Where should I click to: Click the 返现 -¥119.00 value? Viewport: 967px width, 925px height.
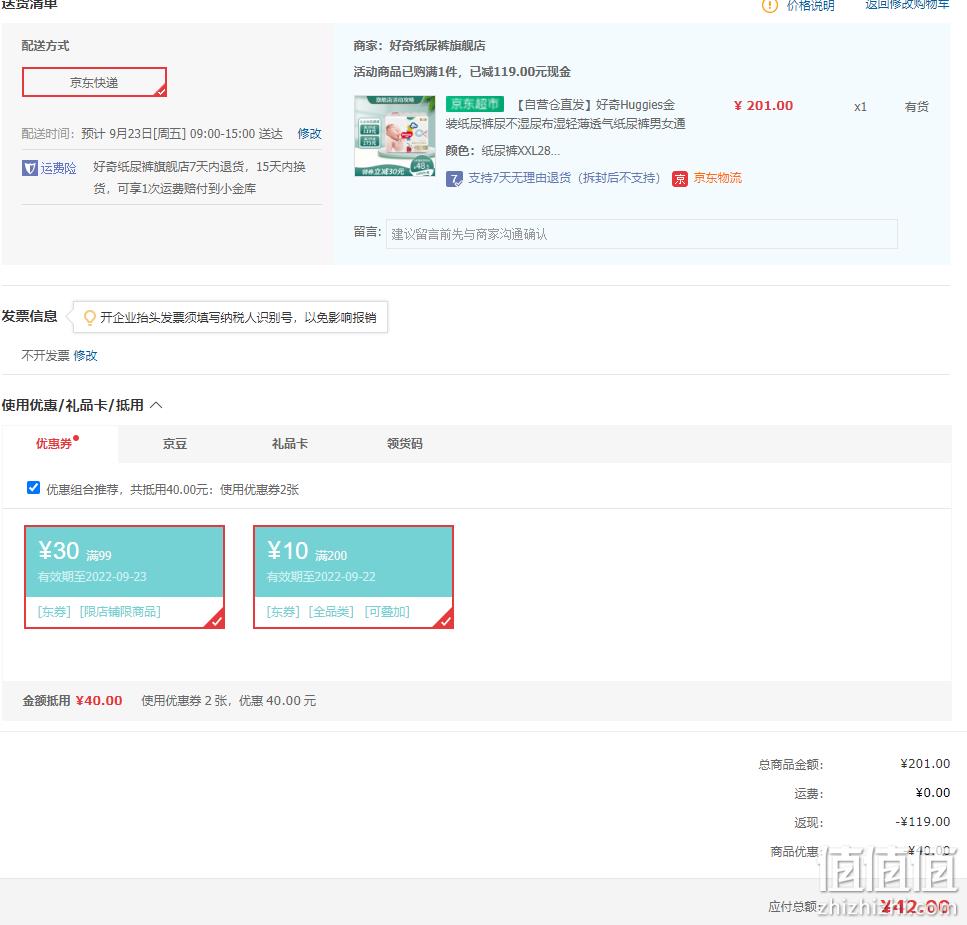click(923, 821)
